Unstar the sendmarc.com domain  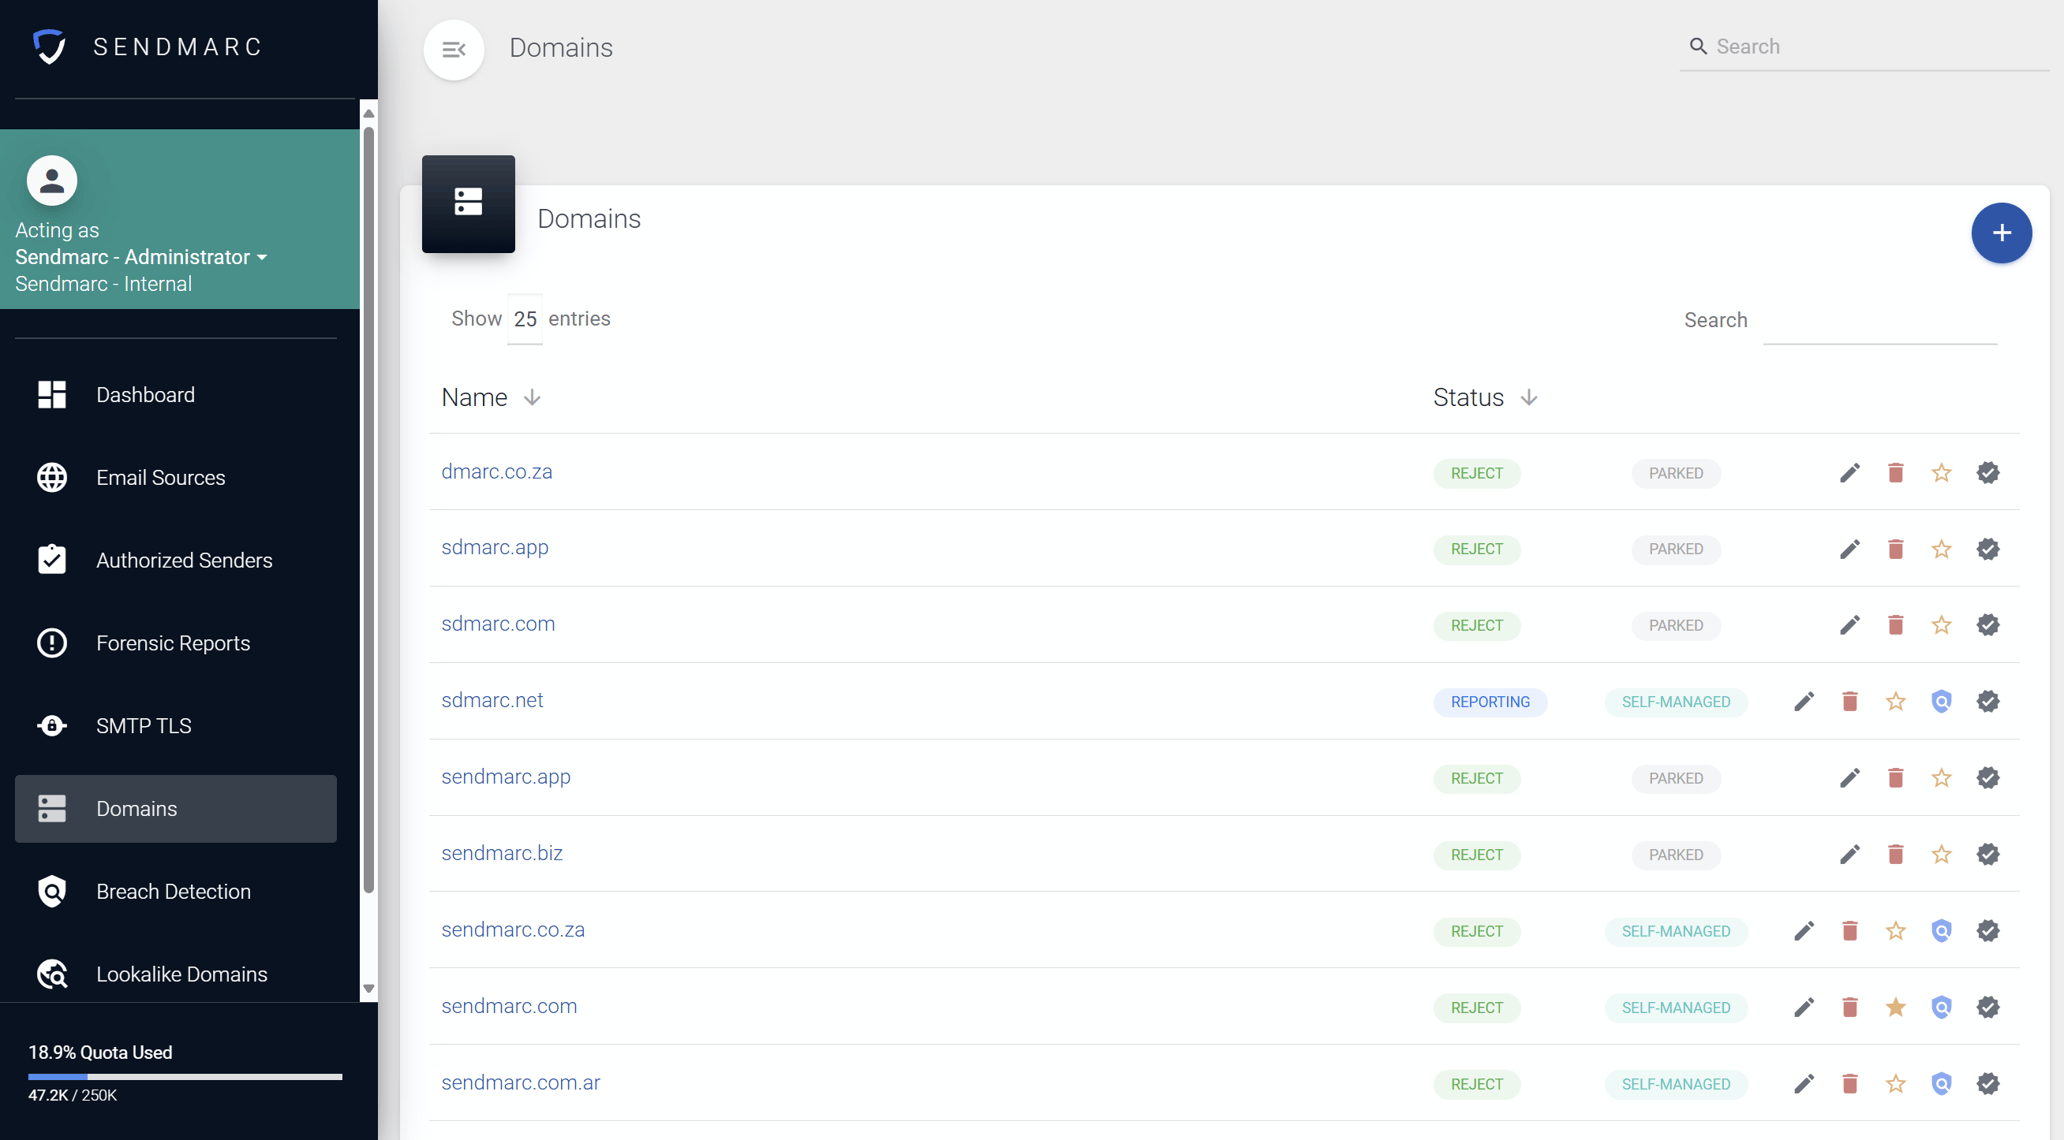point(1895,1007)
